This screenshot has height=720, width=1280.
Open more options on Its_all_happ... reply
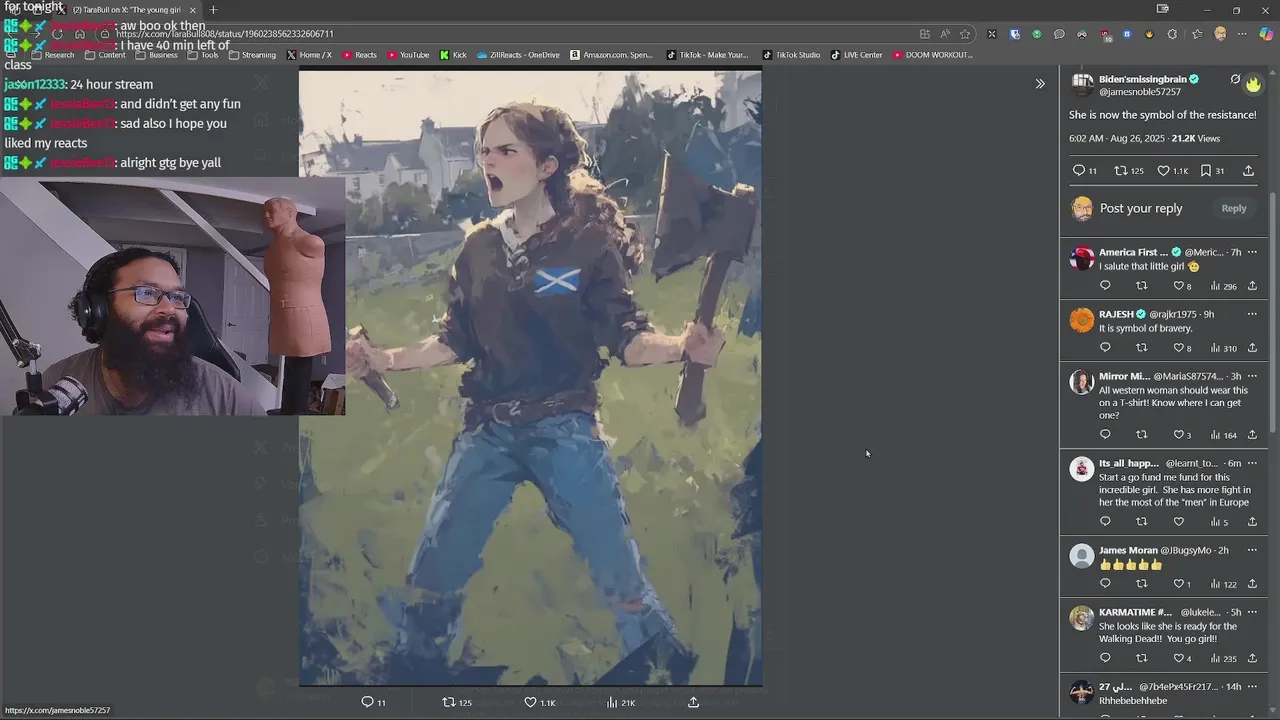pyautogui.click(x=1251, y=463)
